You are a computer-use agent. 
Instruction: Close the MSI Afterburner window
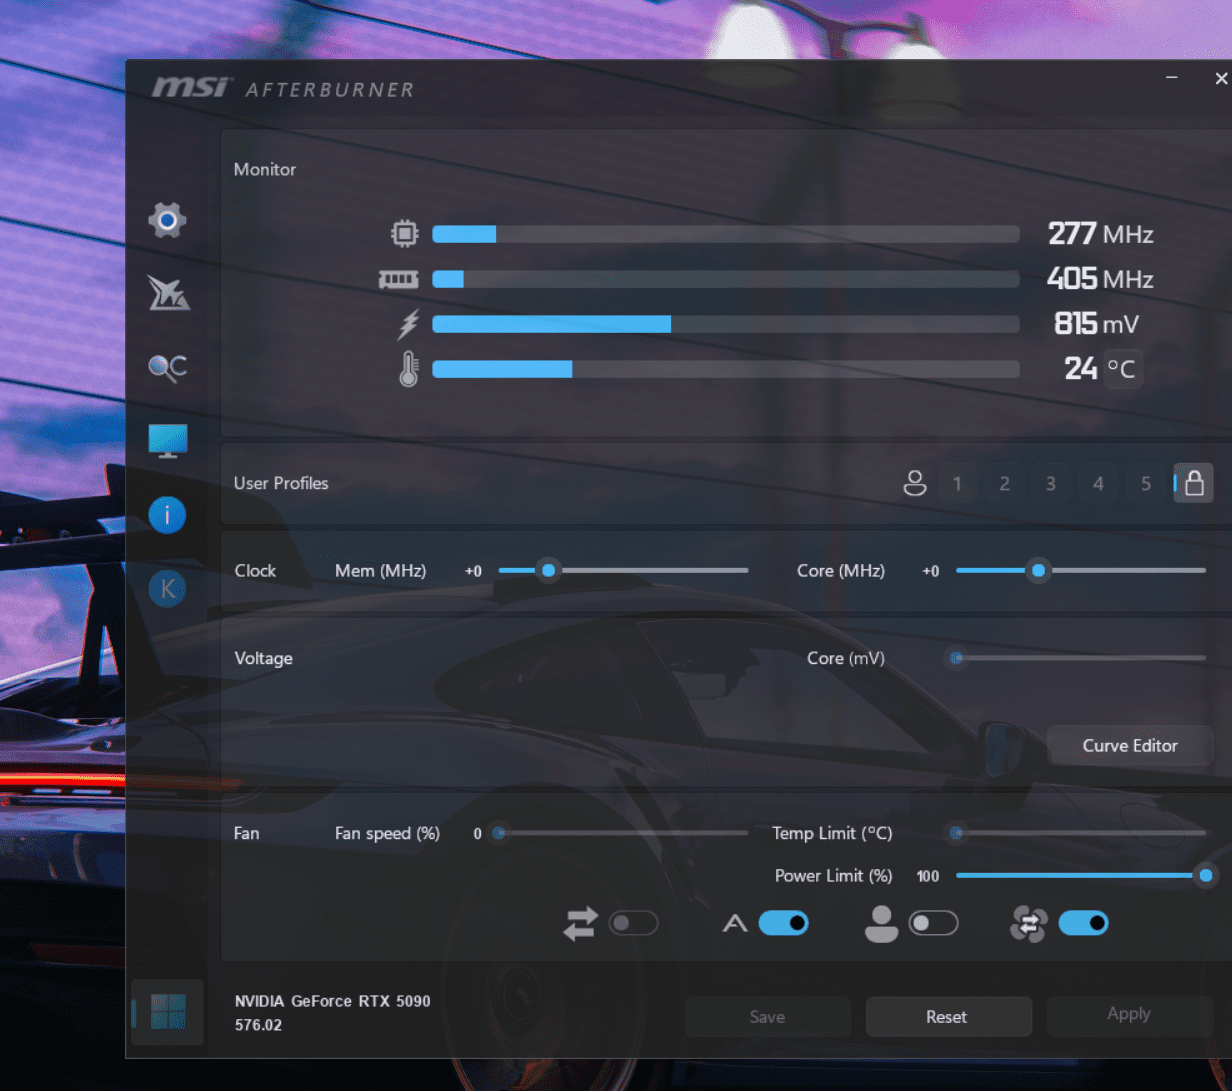point(1220,78)
